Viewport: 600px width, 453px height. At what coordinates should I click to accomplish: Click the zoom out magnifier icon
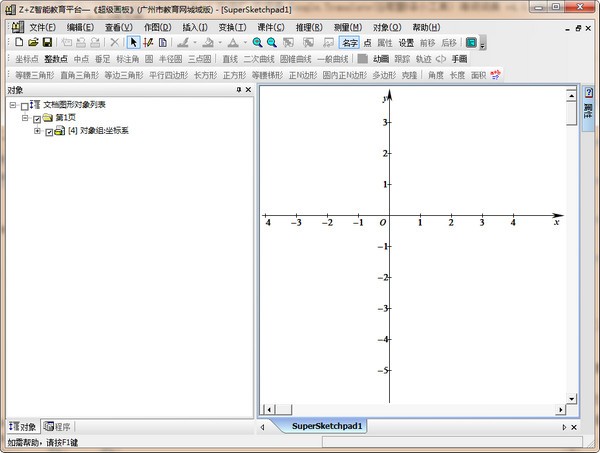(x=271, y=43)
